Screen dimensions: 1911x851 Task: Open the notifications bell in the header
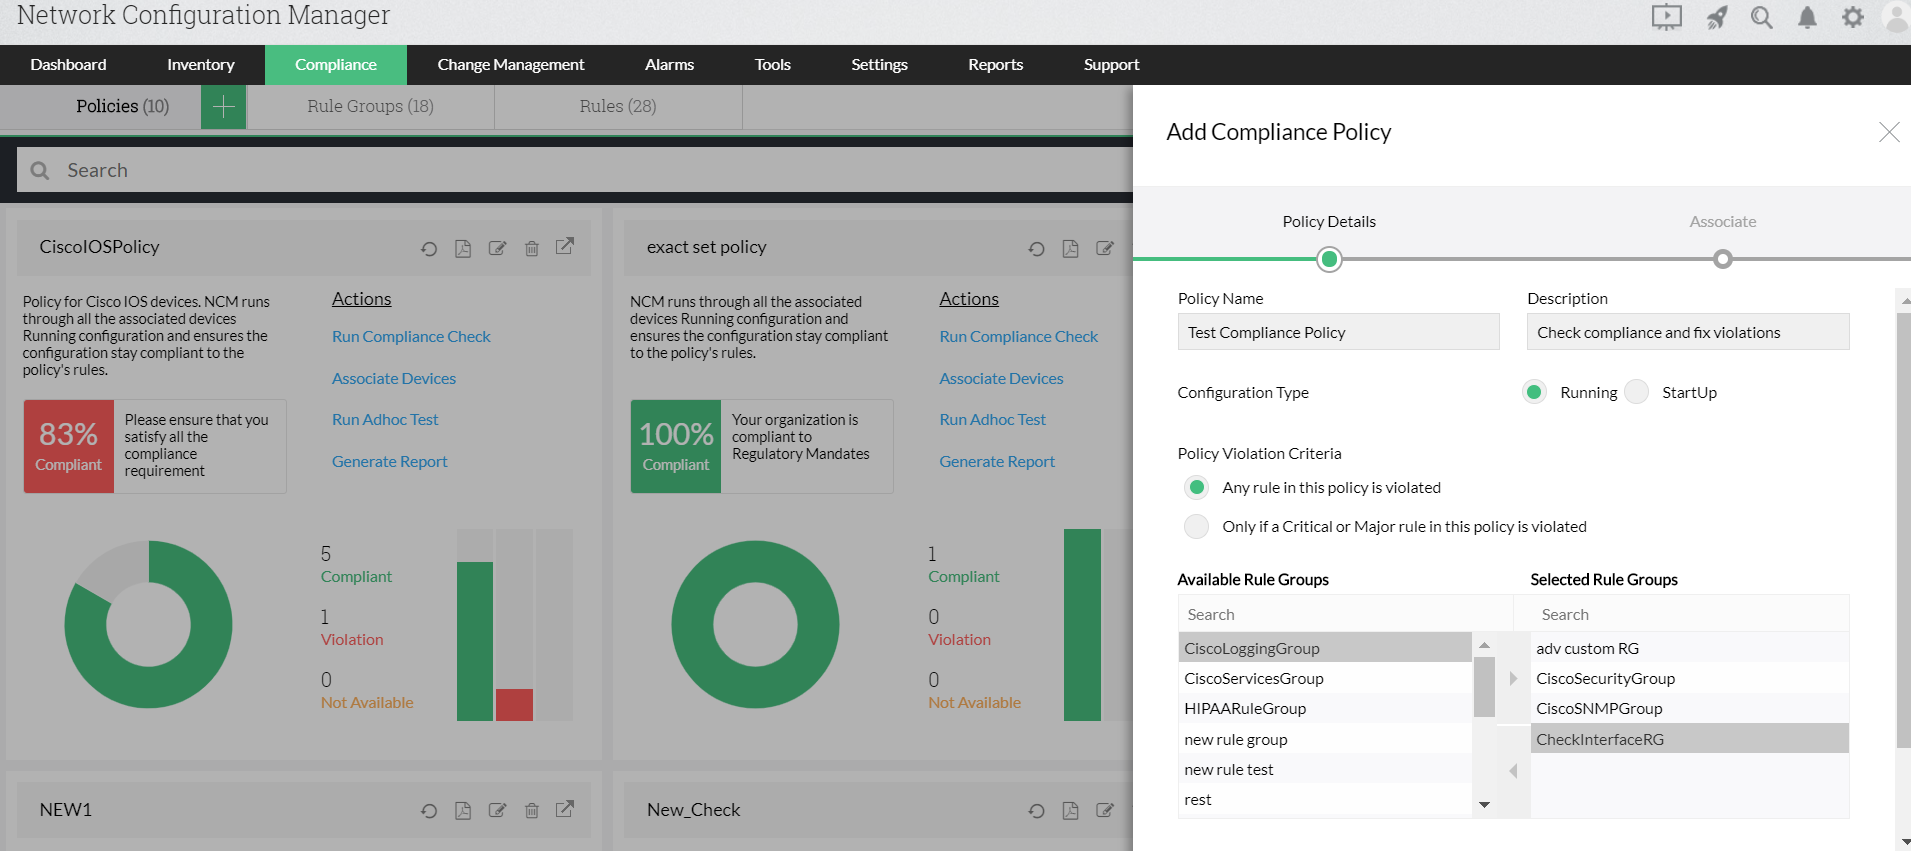[x=1807, y=18]
